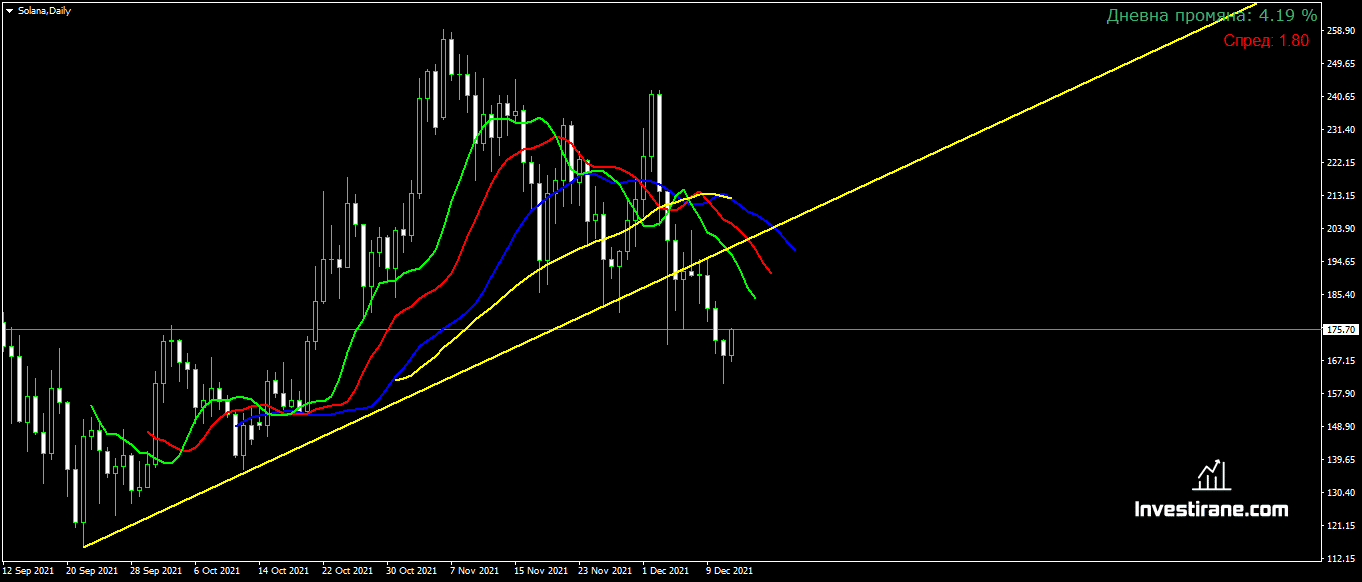Screen dimensions: 1362x582
Task: Click the 112.15 price axis label
Action: coord(1340,558)
